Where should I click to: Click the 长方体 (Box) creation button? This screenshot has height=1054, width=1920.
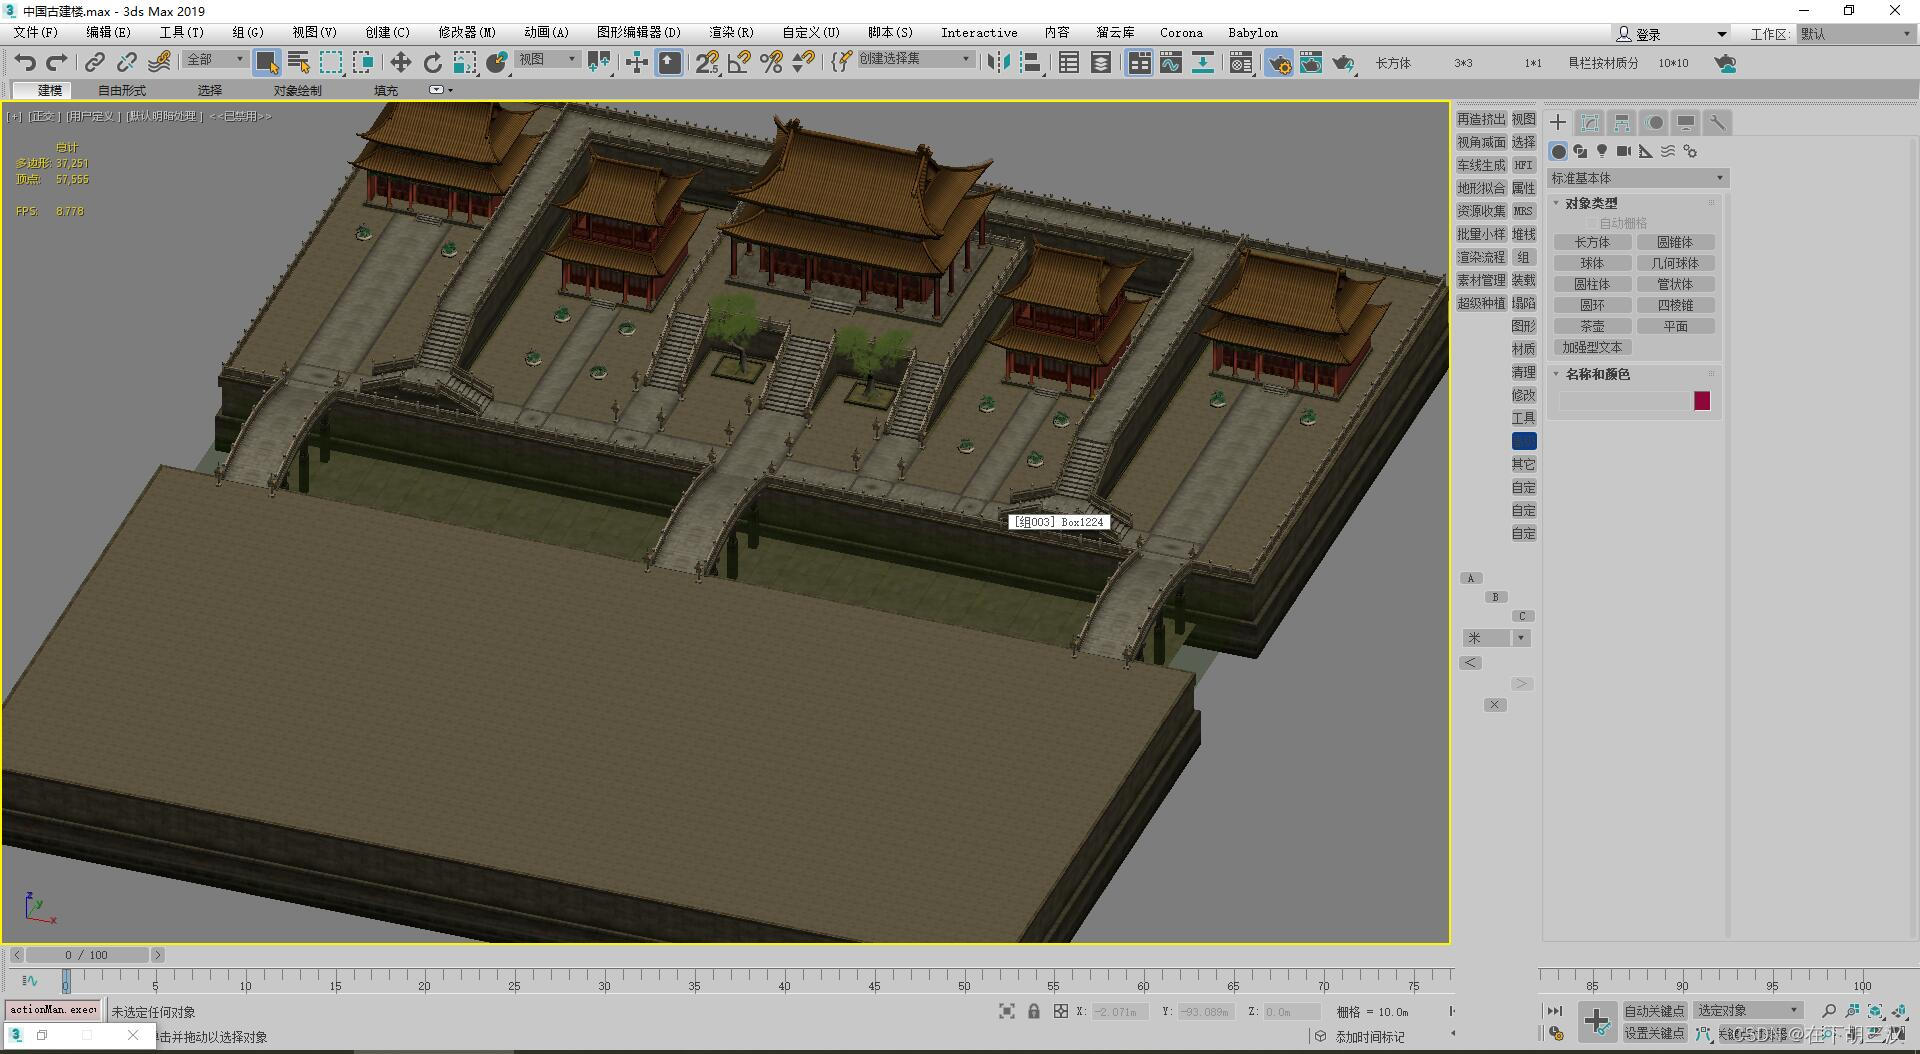1592,241
